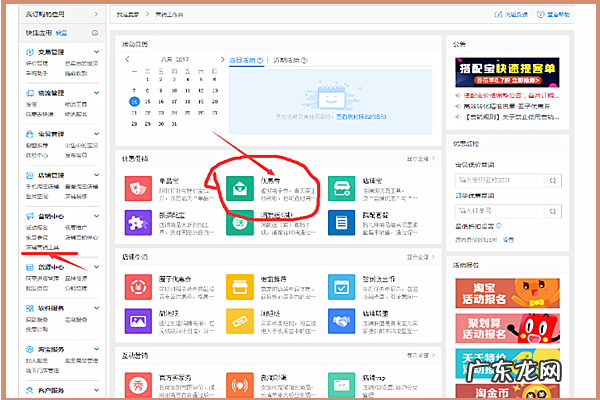Click the info icon beside 最低折扣设置
Viewport: 600px width, 400px height.
click(x=498, y=226)
